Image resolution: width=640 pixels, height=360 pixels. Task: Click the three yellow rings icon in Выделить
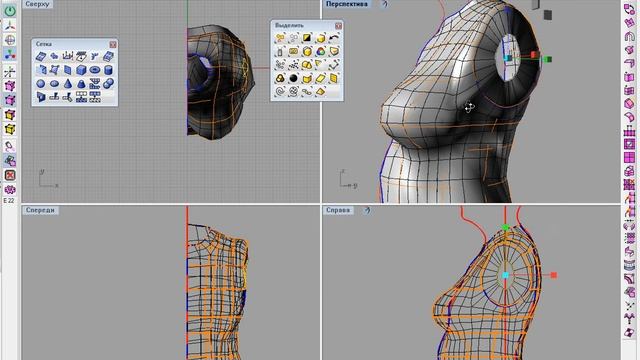(280, 78)
